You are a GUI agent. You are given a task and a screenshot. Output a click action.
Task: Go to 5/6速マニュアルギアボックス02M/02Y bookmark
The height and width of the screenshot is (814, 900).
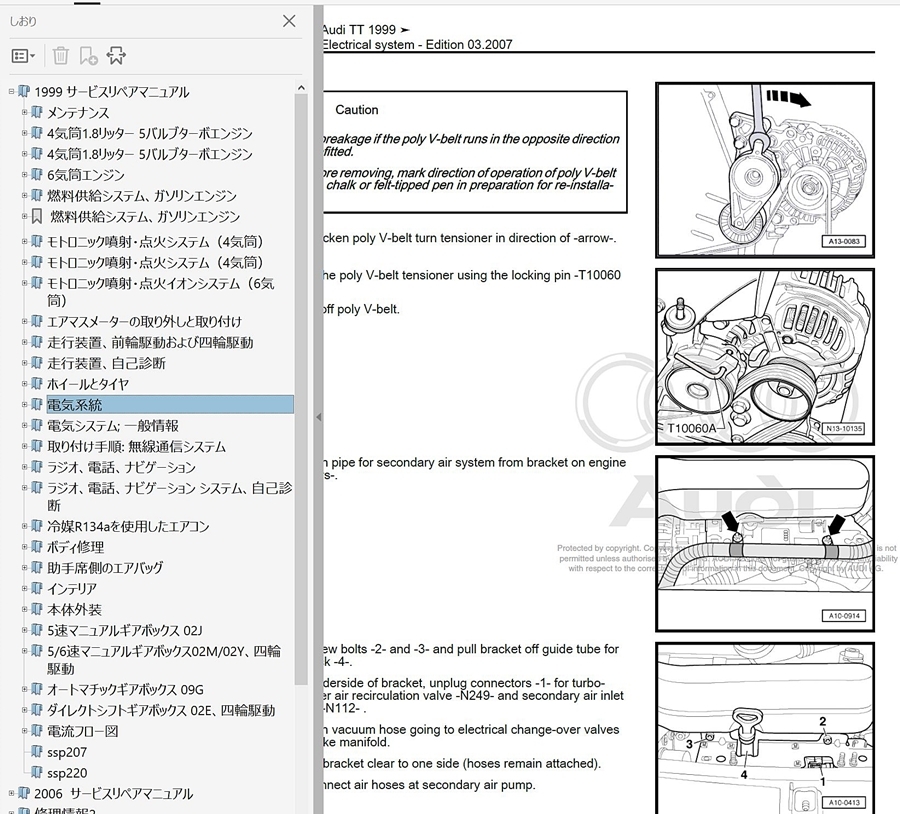pos(164,660)
